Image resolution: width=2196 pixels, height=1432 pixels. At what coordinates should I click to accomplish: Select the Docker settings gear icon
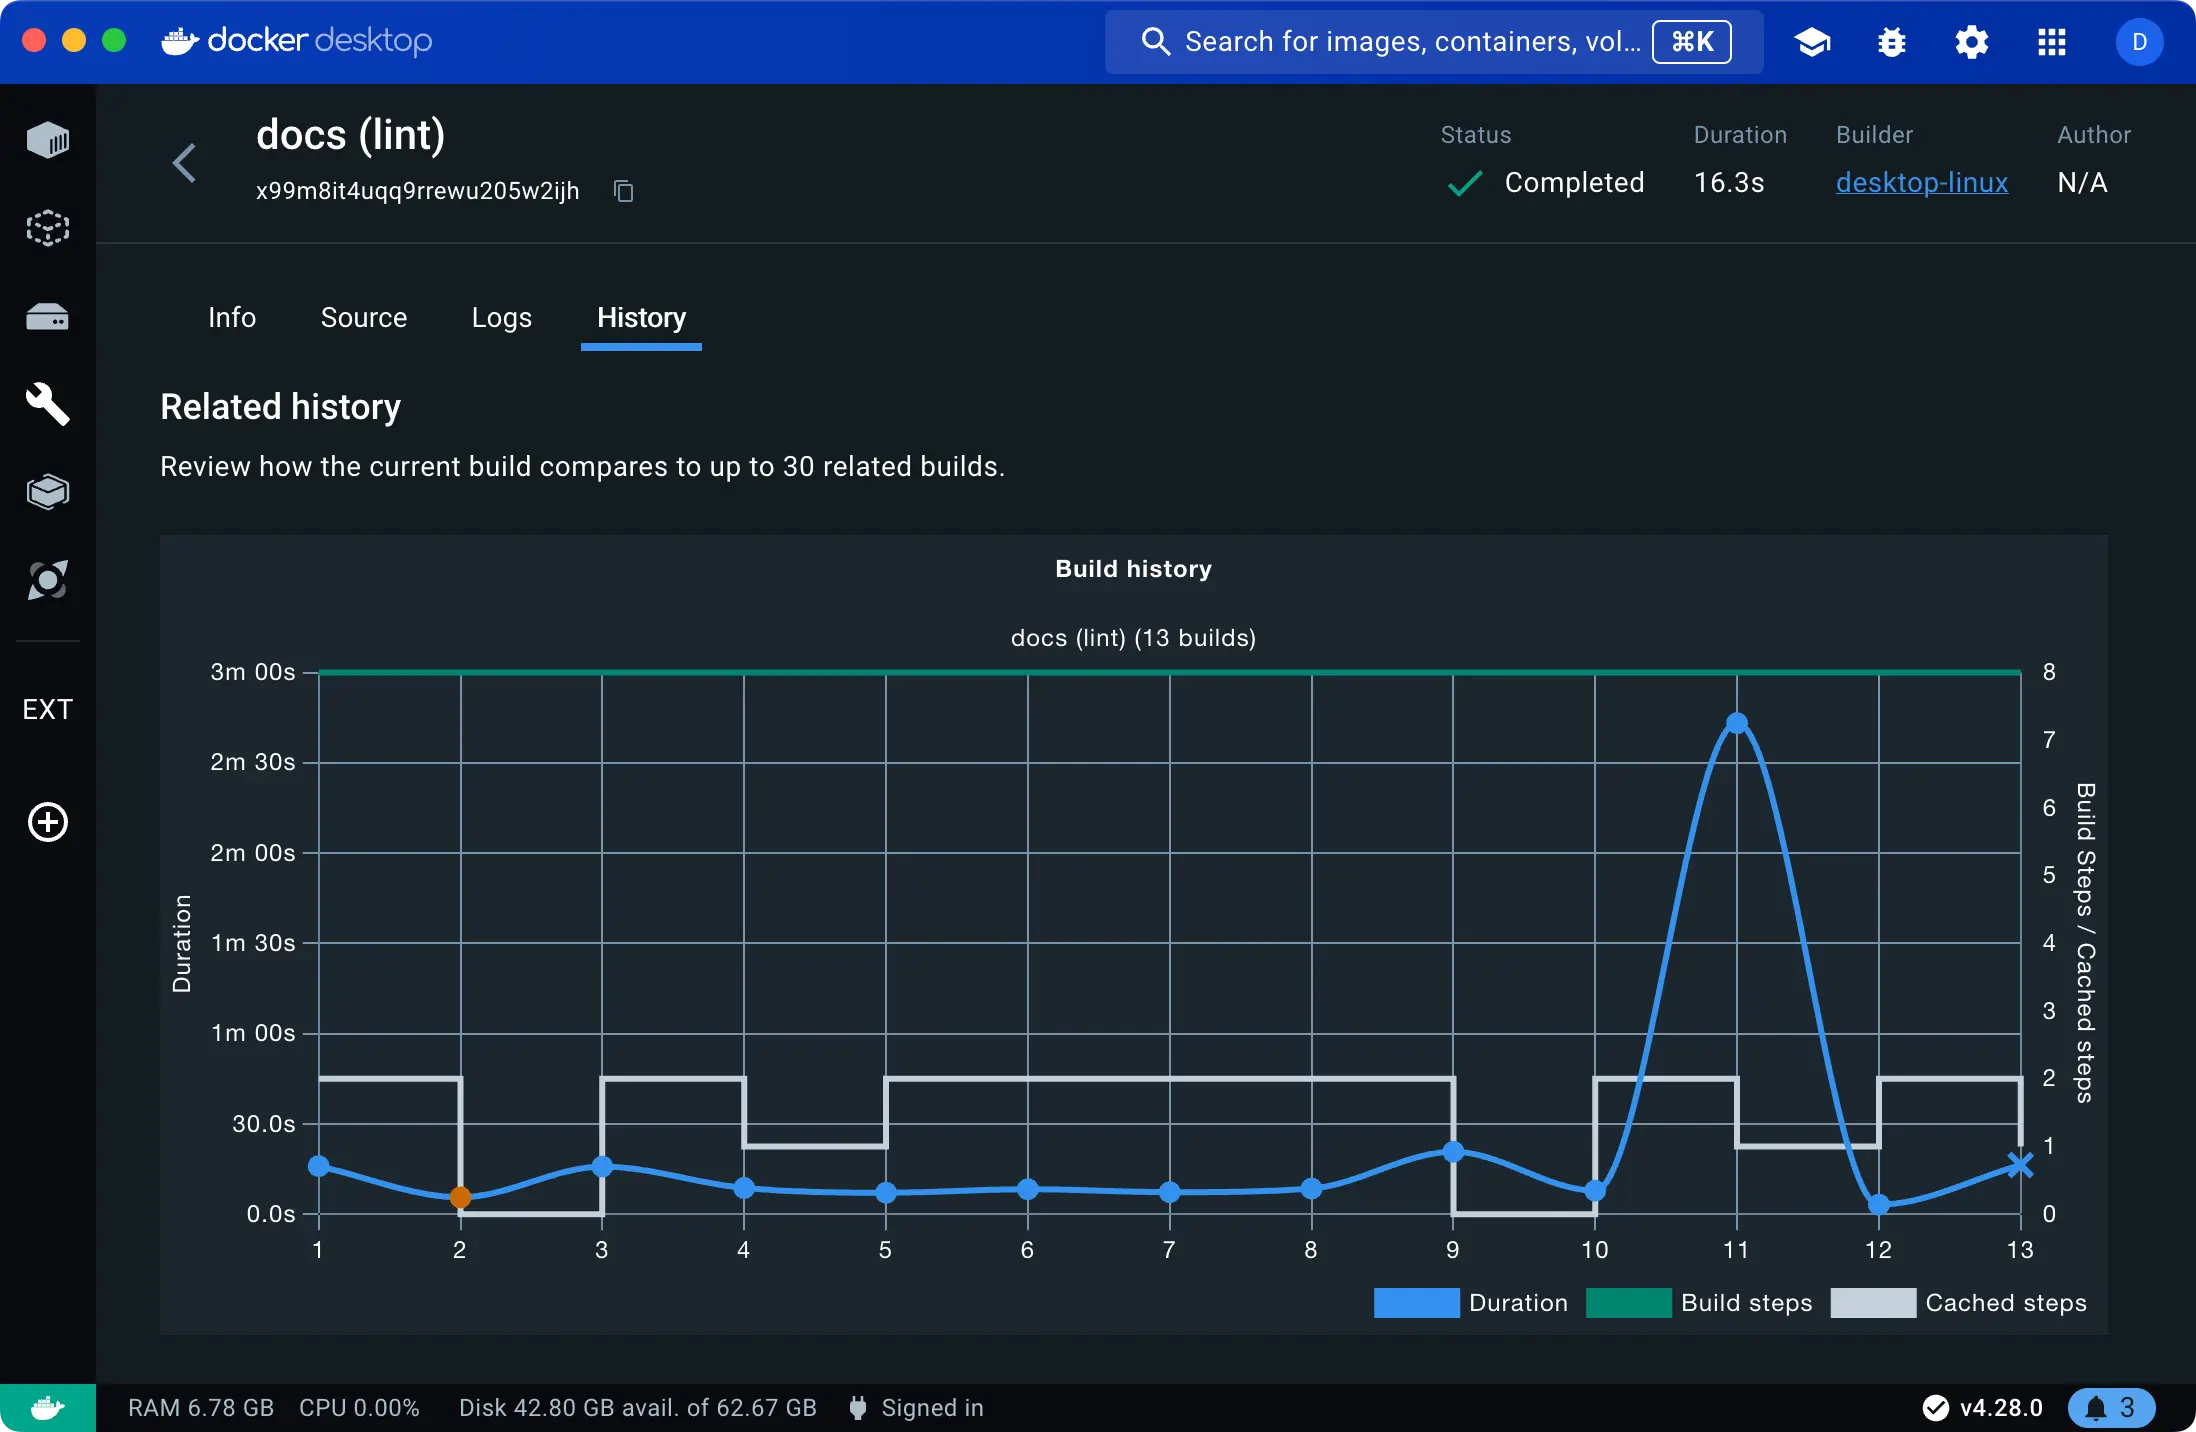tap(1972, 42)
